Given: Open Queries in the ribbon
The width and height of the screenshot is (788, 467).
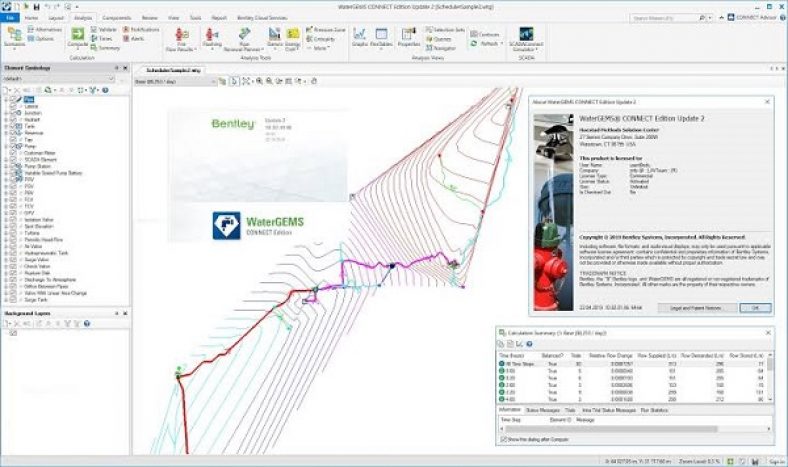Looking at the screenshot, I should (438, 39).
